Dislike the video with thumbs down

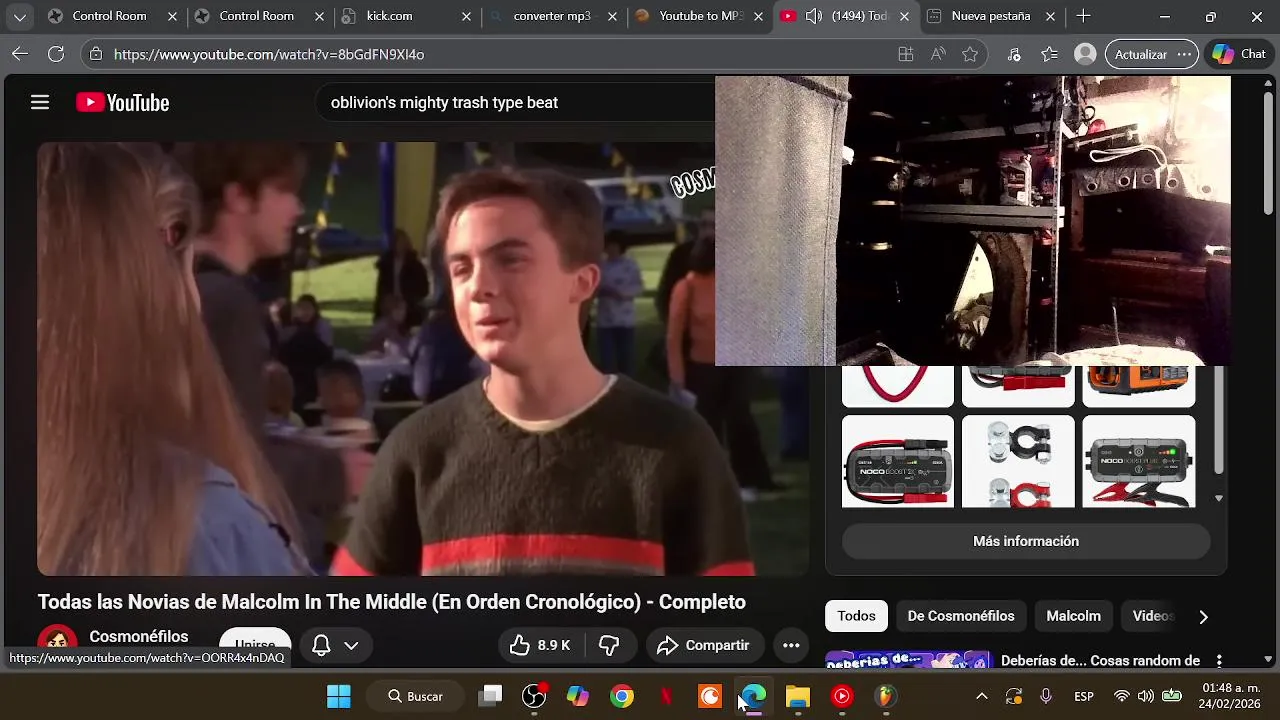609,646
